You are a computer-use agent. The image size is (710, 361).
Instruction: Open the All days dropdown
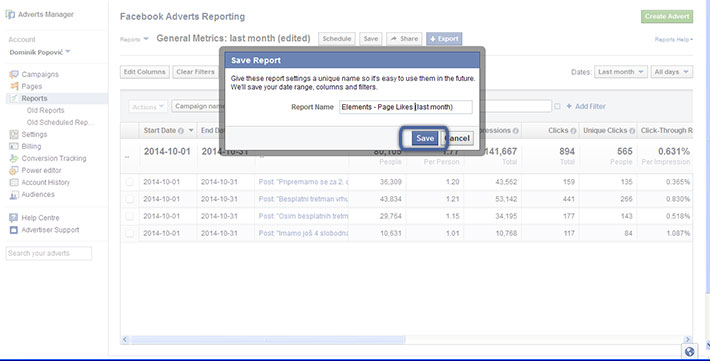click(x=672, y=72)
